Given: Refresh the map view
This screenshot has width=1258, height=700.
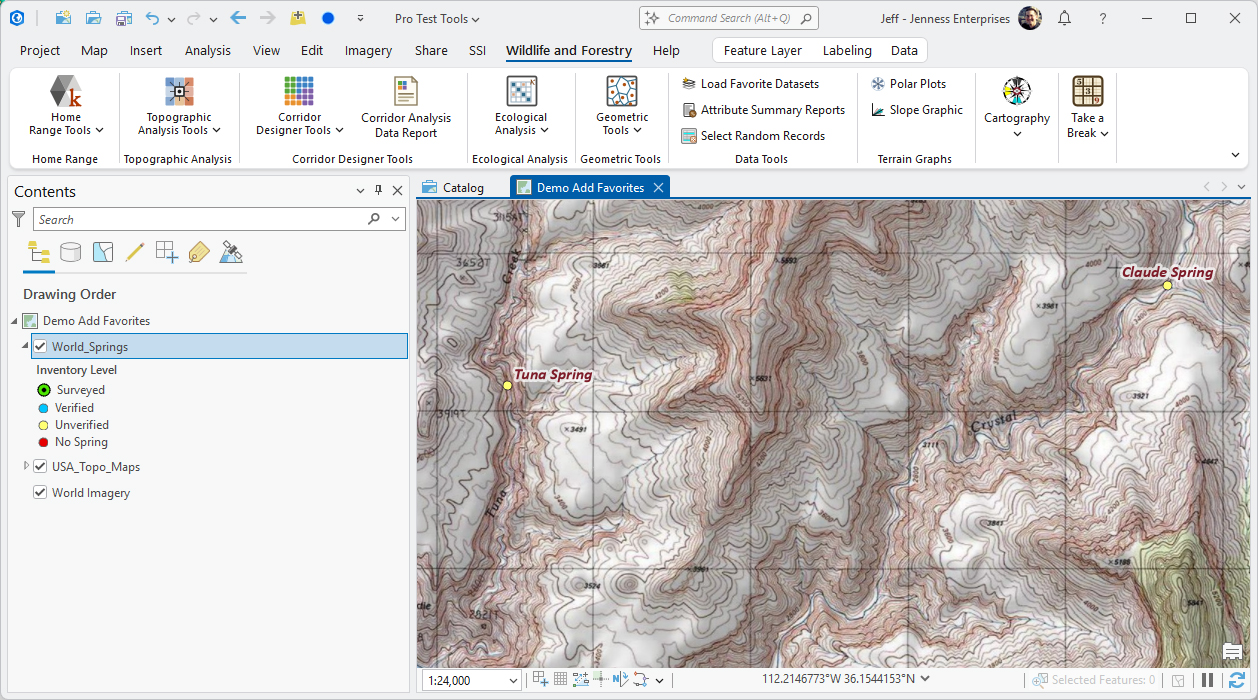Looking at the screenshot, I should pyautogui.click(x=1237, y=680).
